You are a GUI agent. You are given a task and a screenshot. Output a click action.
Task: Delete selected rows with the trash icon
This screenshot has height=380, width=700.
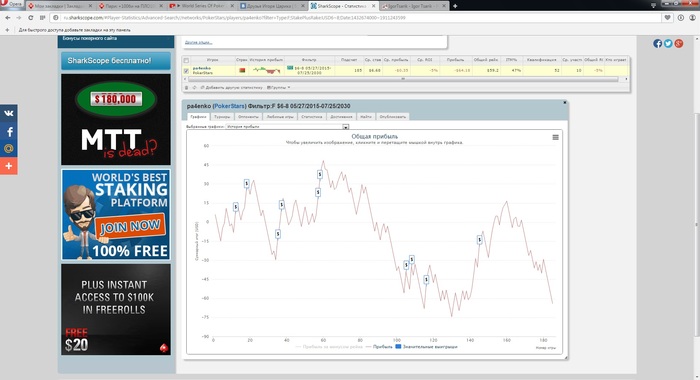pos(187,88)
